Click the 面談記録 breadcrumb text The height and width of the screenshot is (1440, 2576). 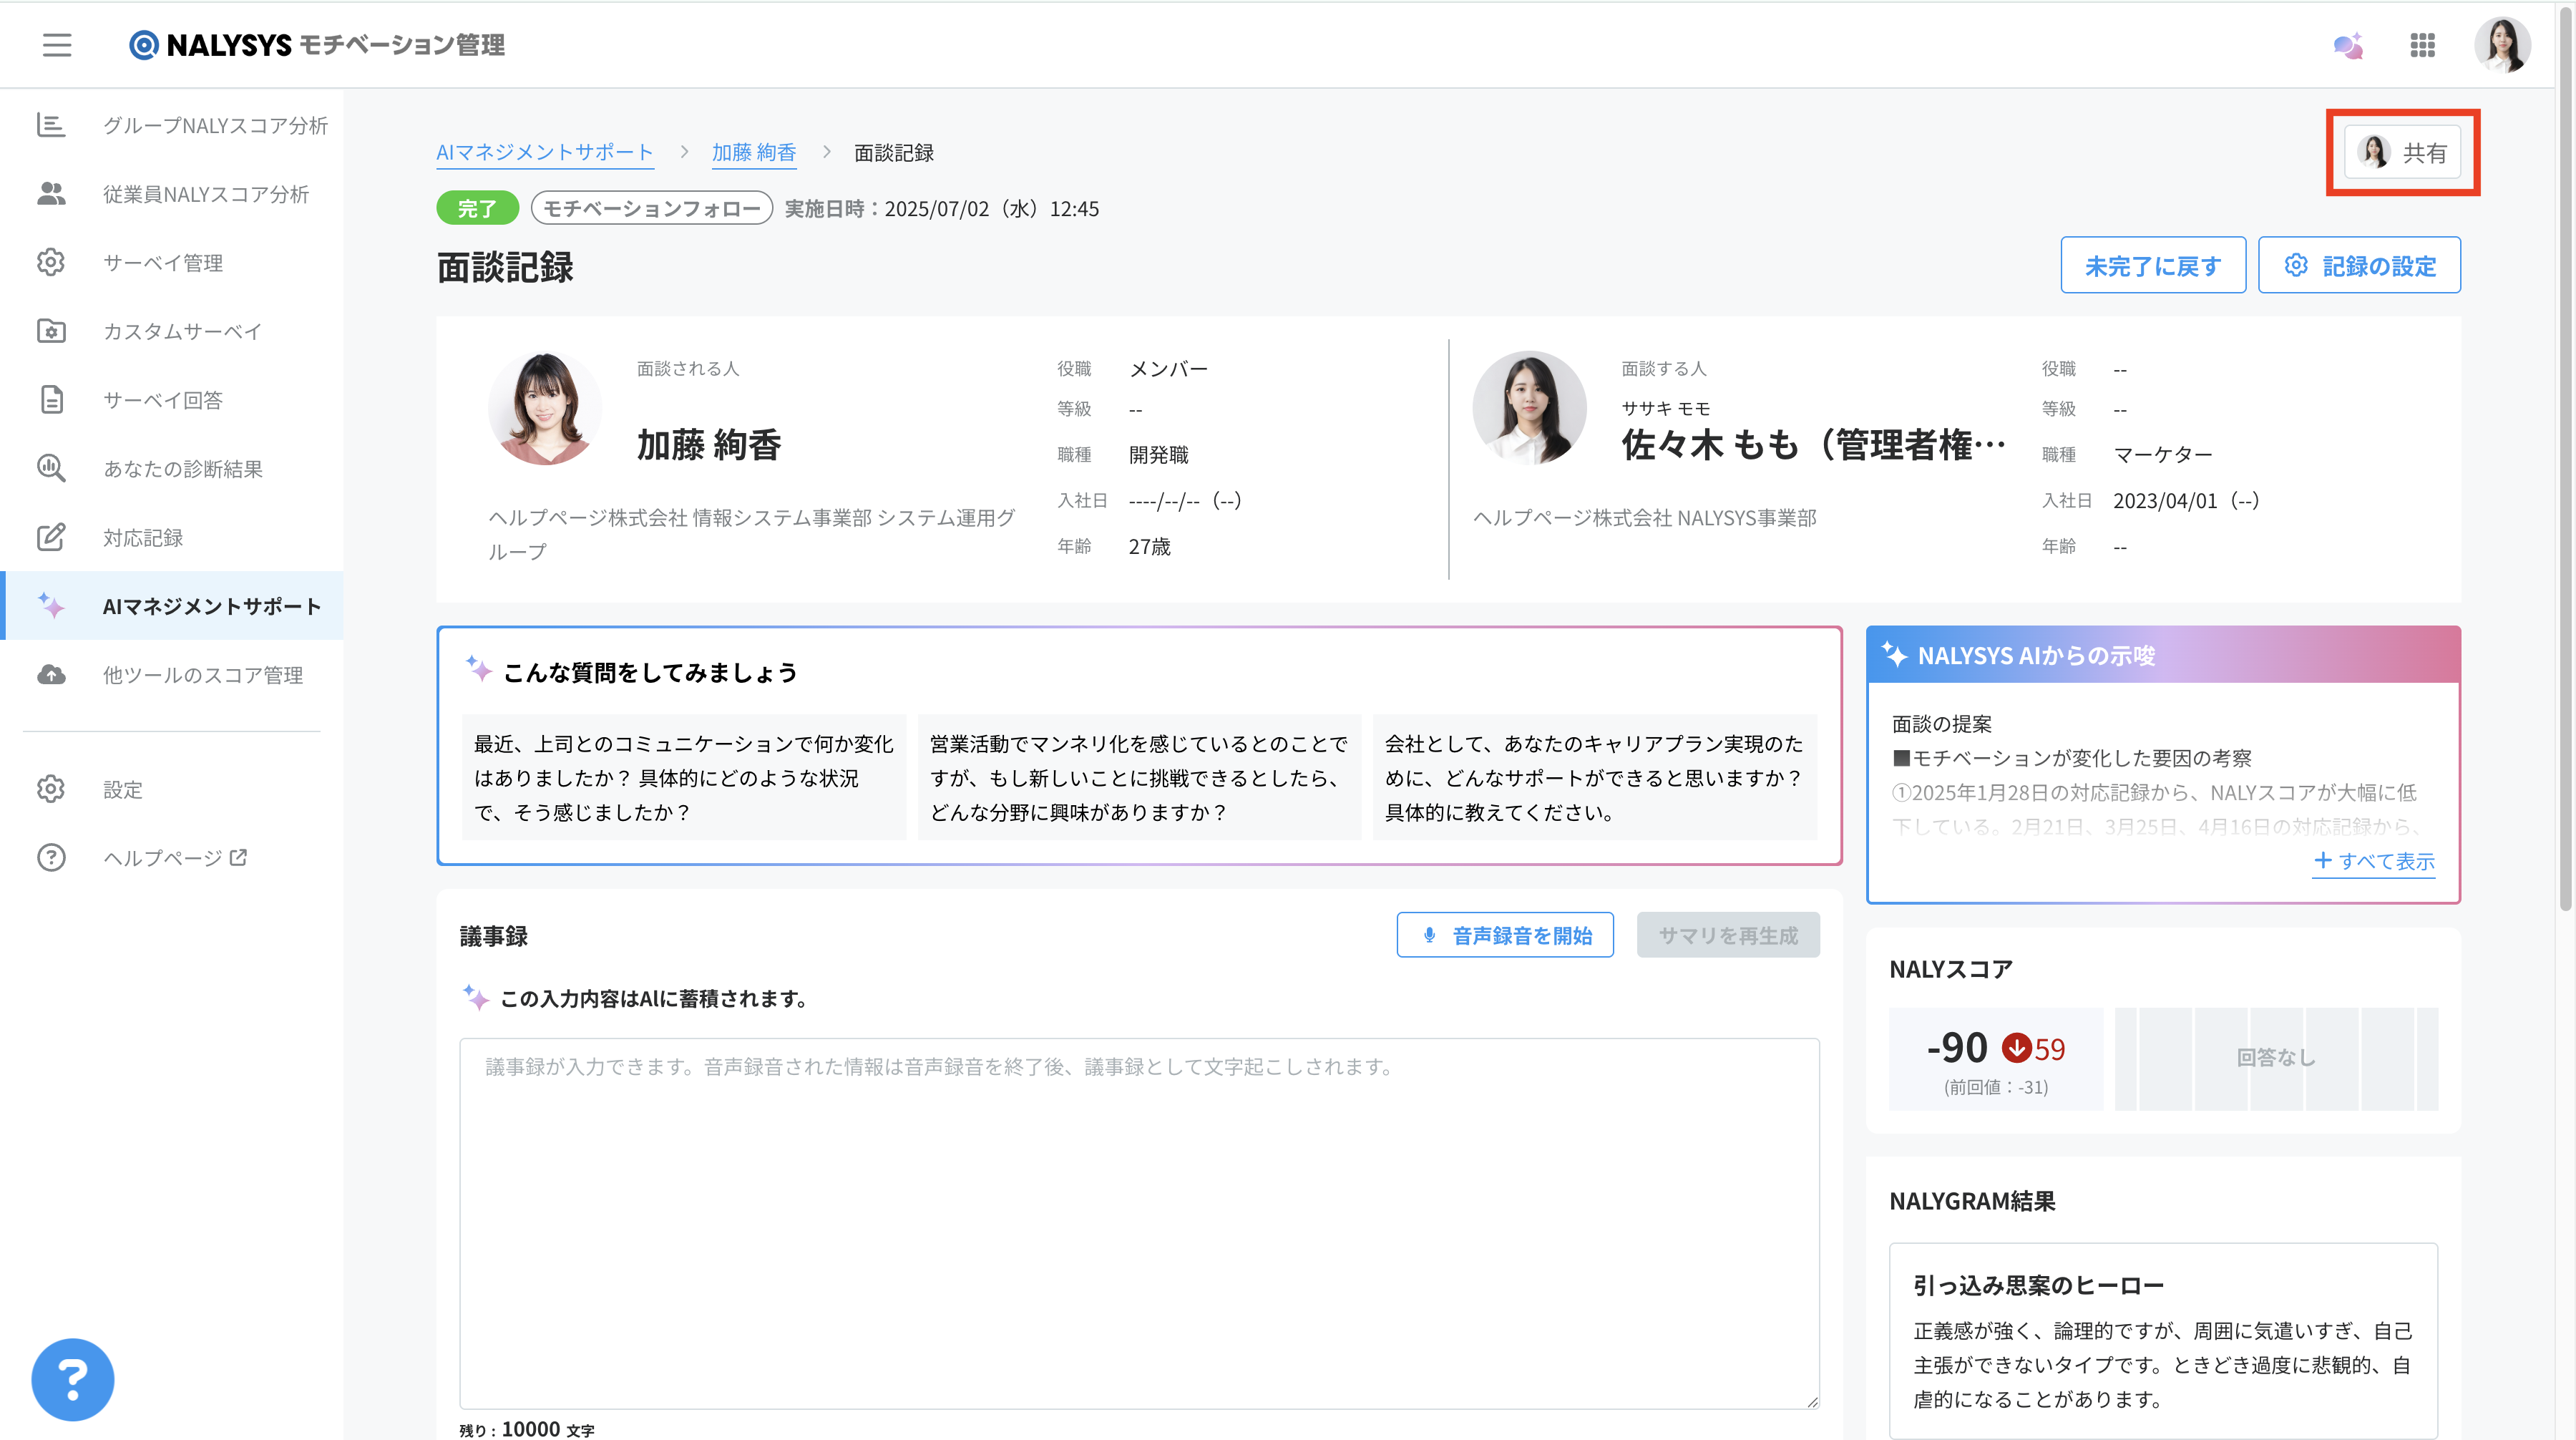pyautogui.click(x=894, y=153)
